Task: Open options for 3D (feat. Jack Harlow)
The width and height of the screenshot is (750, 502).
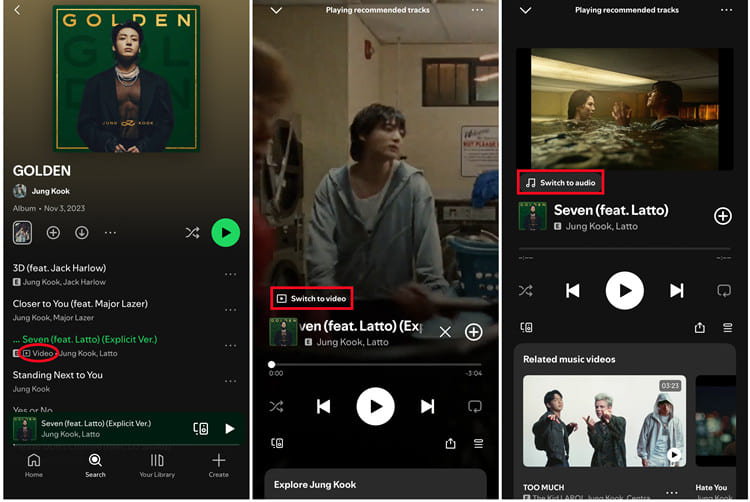Action: [231, 274]
